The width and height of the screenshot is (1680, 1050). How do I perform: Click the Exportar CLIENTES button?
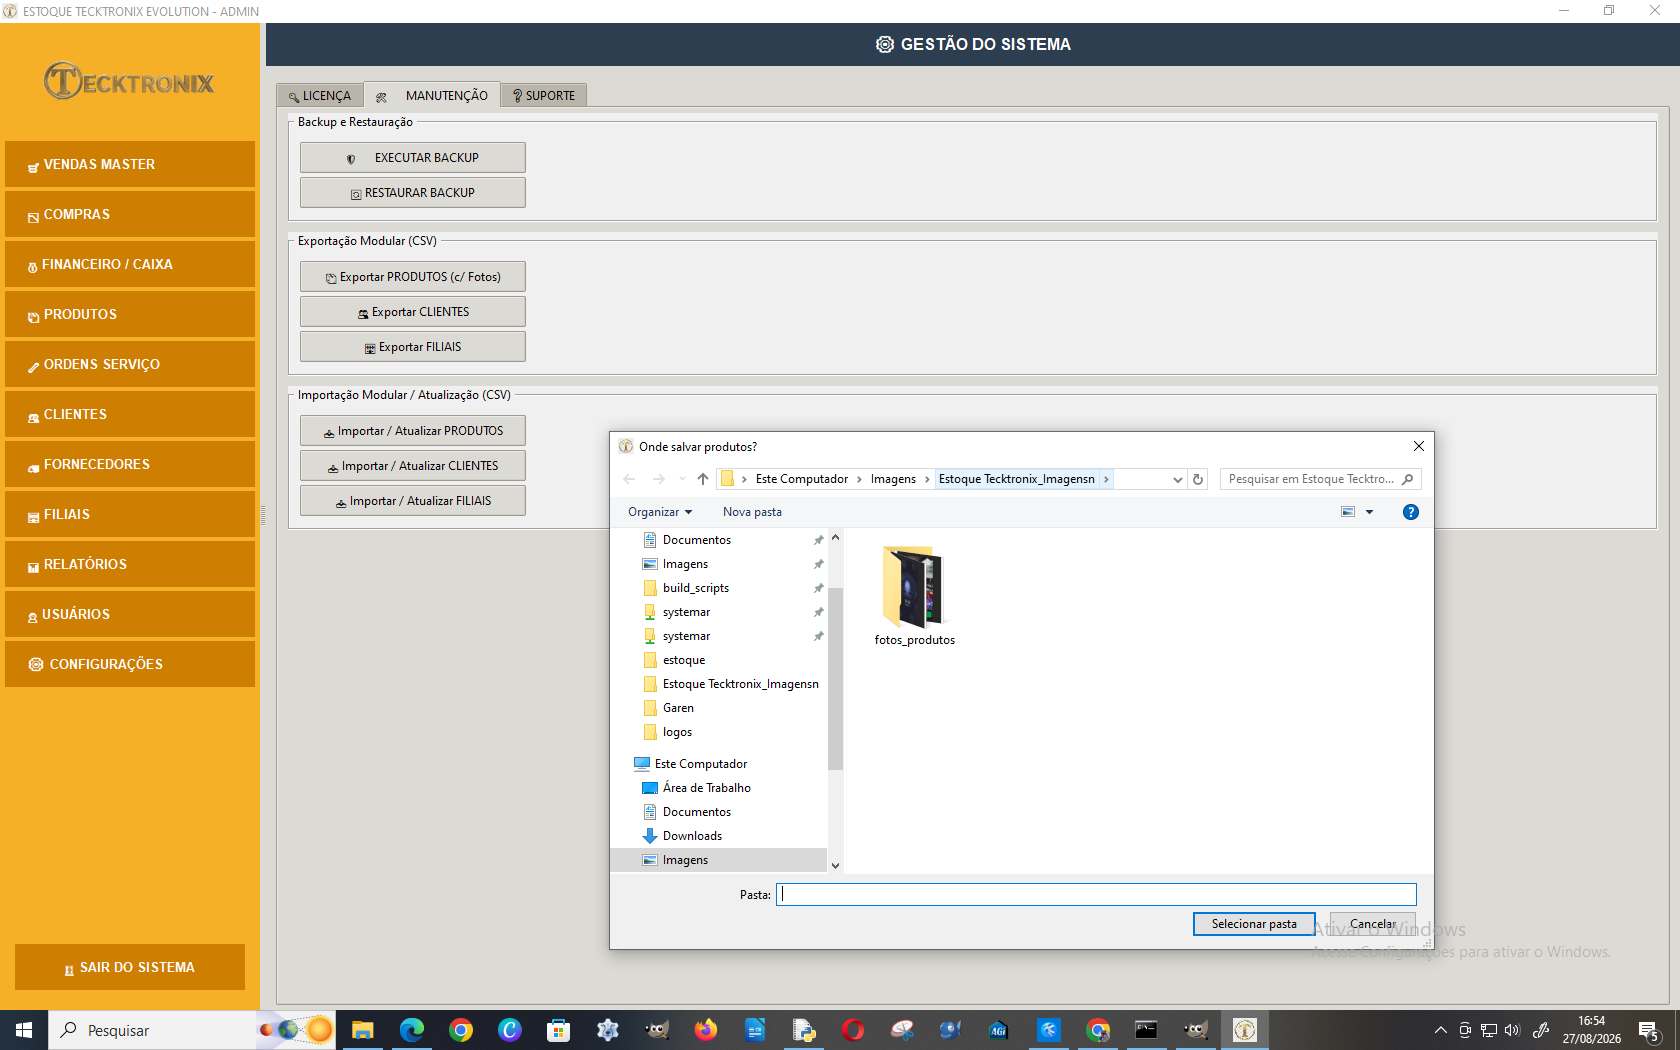pos(413,311)
